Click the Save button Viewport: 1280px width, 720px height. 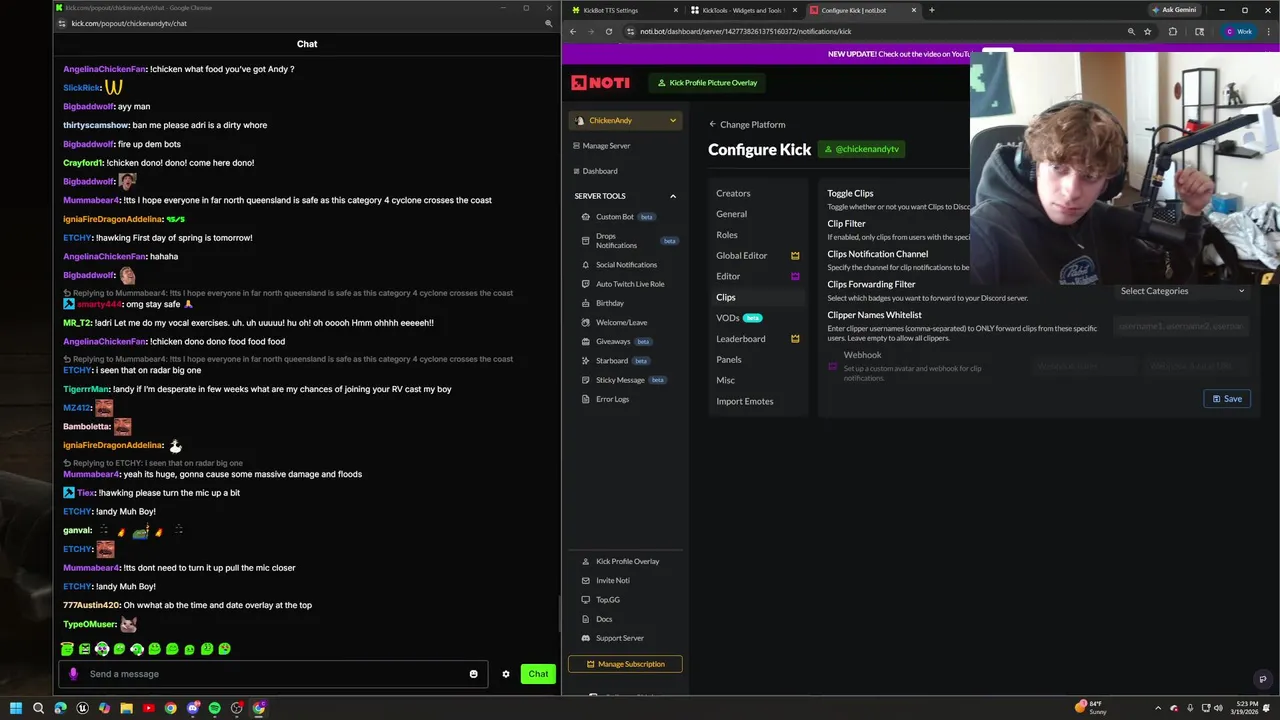(1227, 399)
